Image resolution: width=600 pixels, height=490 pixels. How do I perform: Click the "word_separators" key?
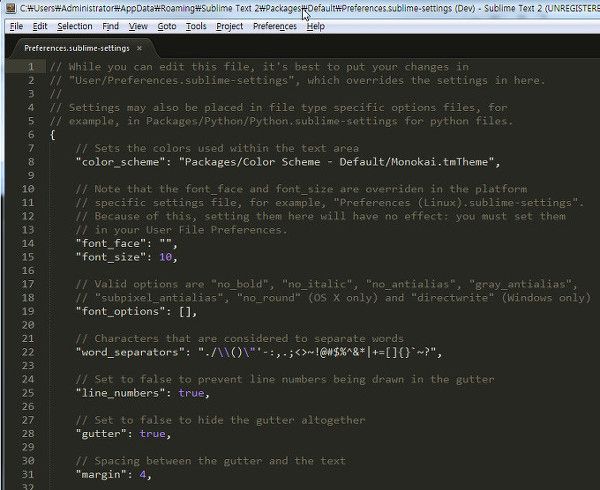point(130,352)
